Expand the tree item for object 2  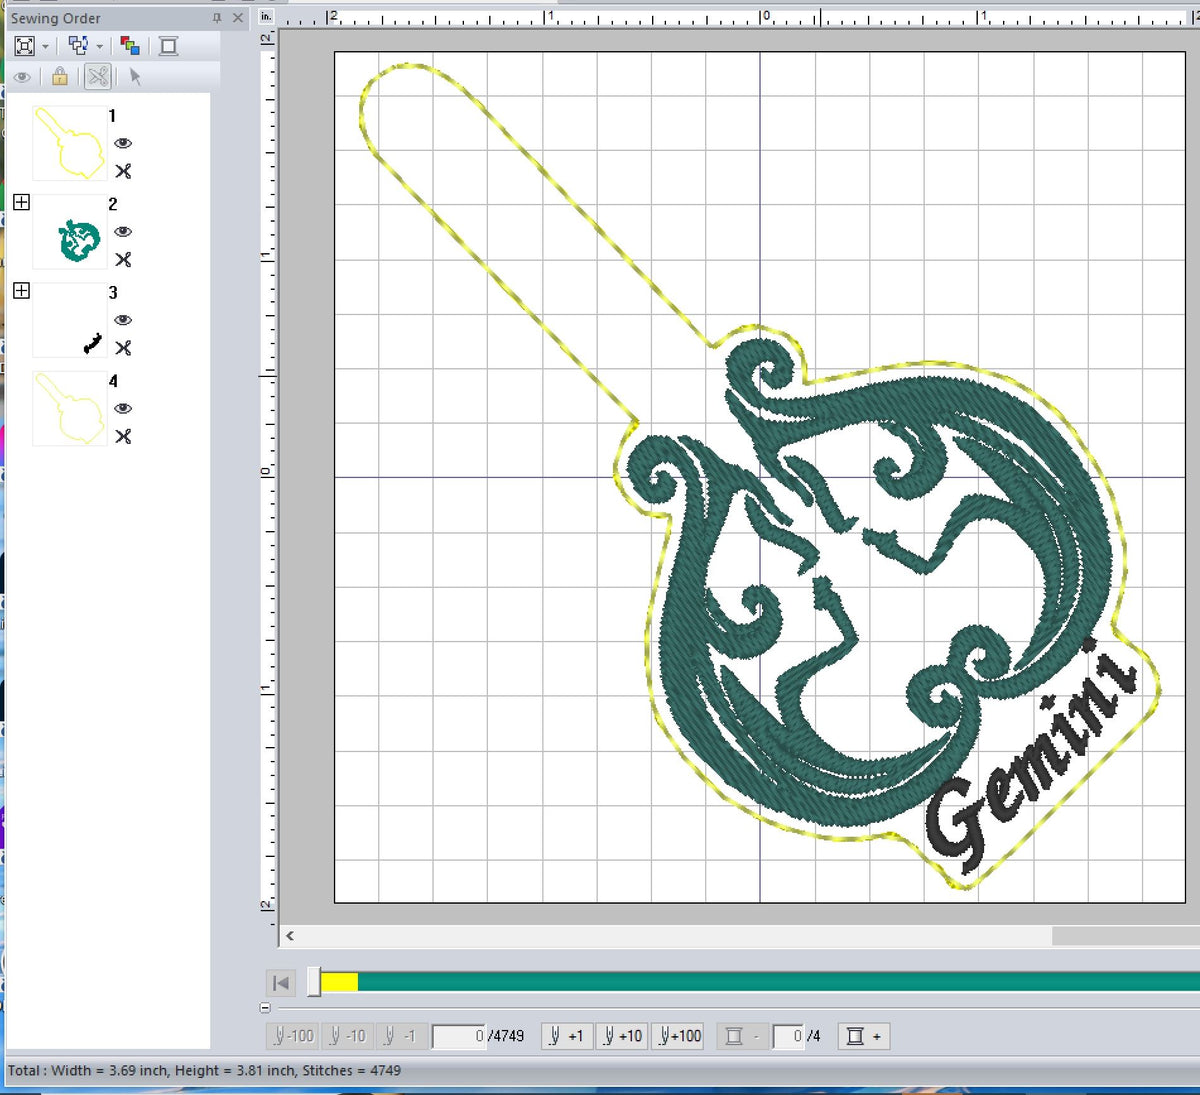[22, 202]
